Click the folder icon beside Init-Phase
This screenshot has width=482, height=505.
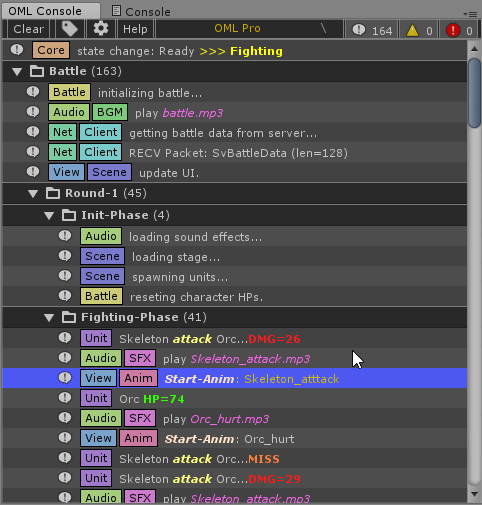pyautogui.click(x=69, y=215)
